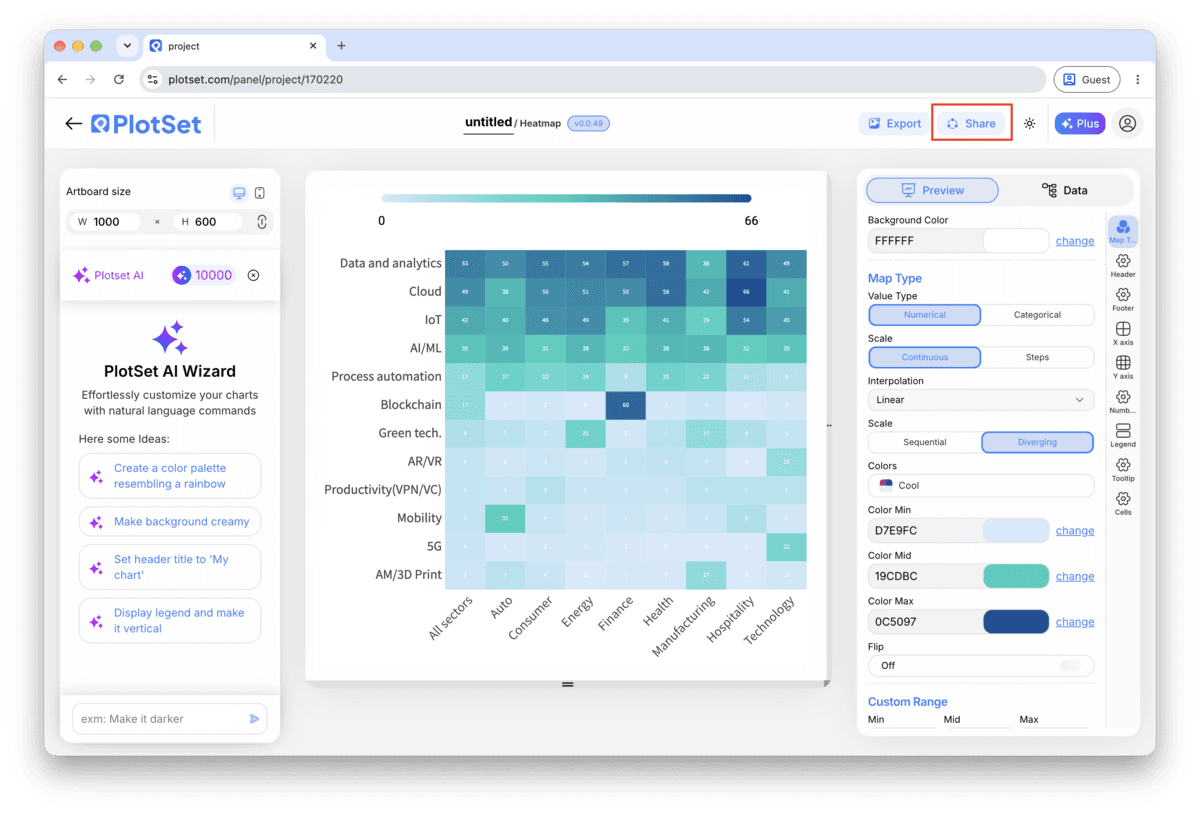The width and height of the screenshot is (1200, 814).
Task: Click the Plus upgrade button
Action: pyautogui.click(x=1080, y=123)
